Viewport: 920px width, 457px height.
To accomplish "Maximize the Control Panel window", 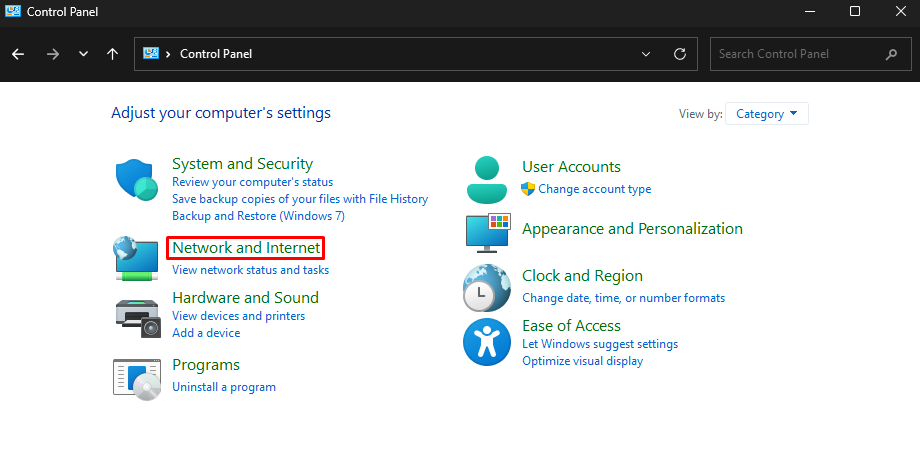I will point(855,11).
